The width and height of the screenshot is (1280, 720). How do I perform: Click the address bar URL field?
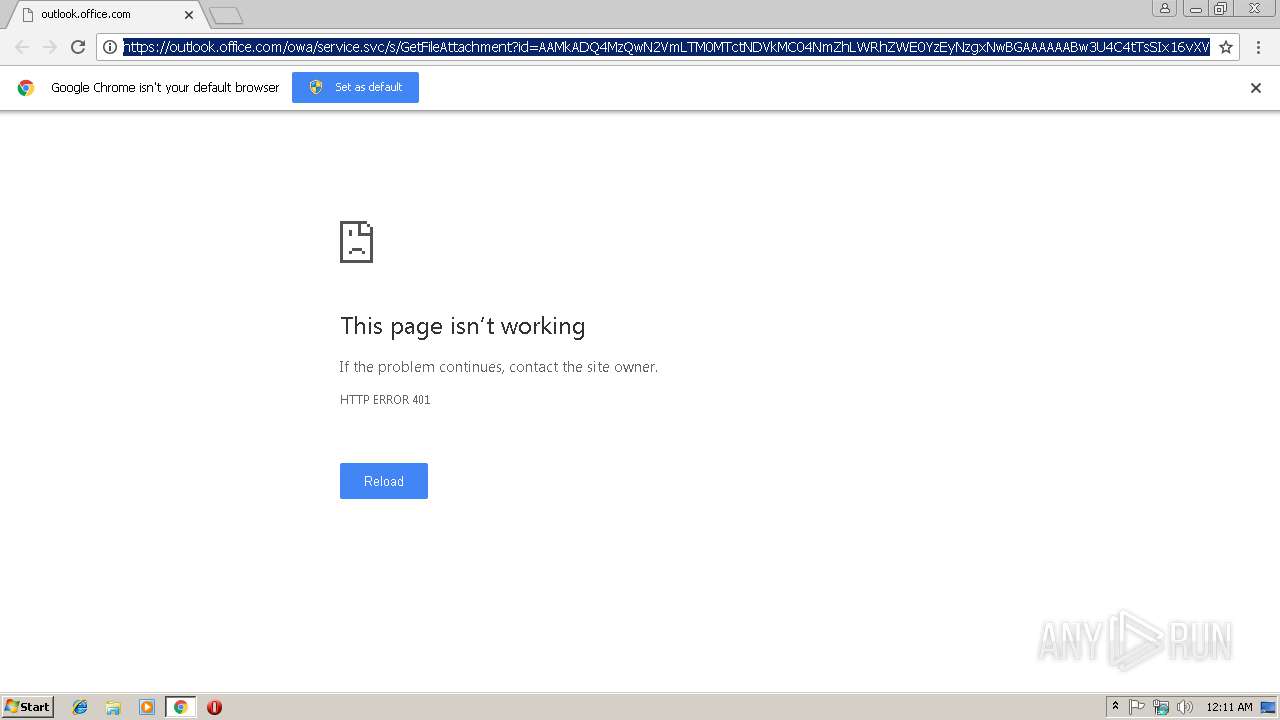[666, 47]
